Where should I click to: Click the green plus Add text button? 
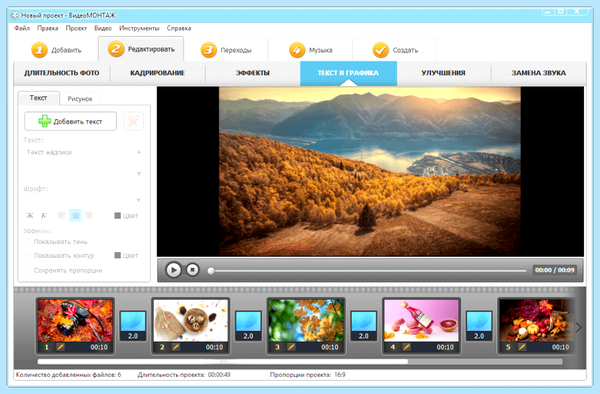tap(70, 121)
